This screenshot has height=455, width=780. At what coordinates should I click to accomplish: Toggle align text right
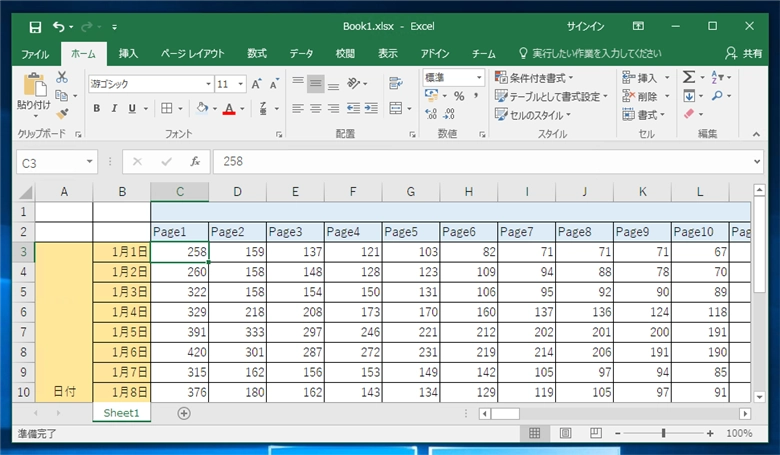(333, 108)
